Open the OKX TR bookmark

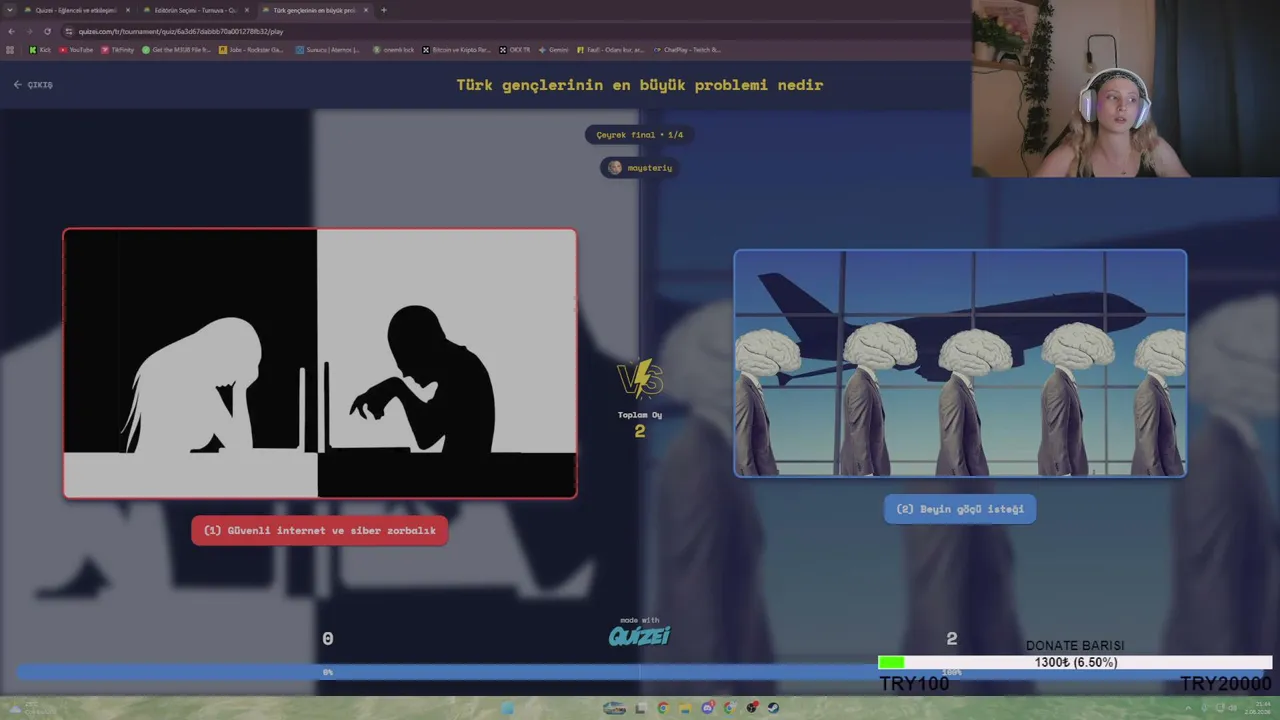point(515,49)
